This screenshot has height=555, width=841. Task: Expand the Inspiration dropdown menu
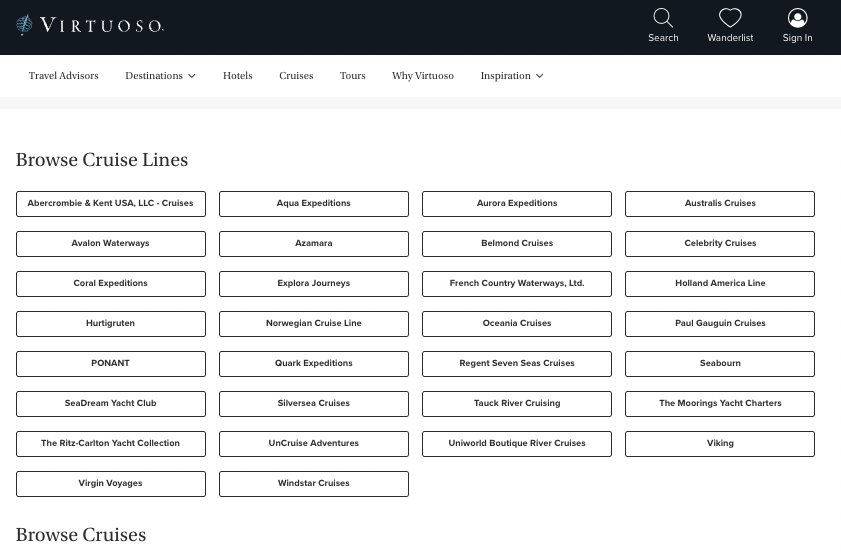[x=511, y=76]
